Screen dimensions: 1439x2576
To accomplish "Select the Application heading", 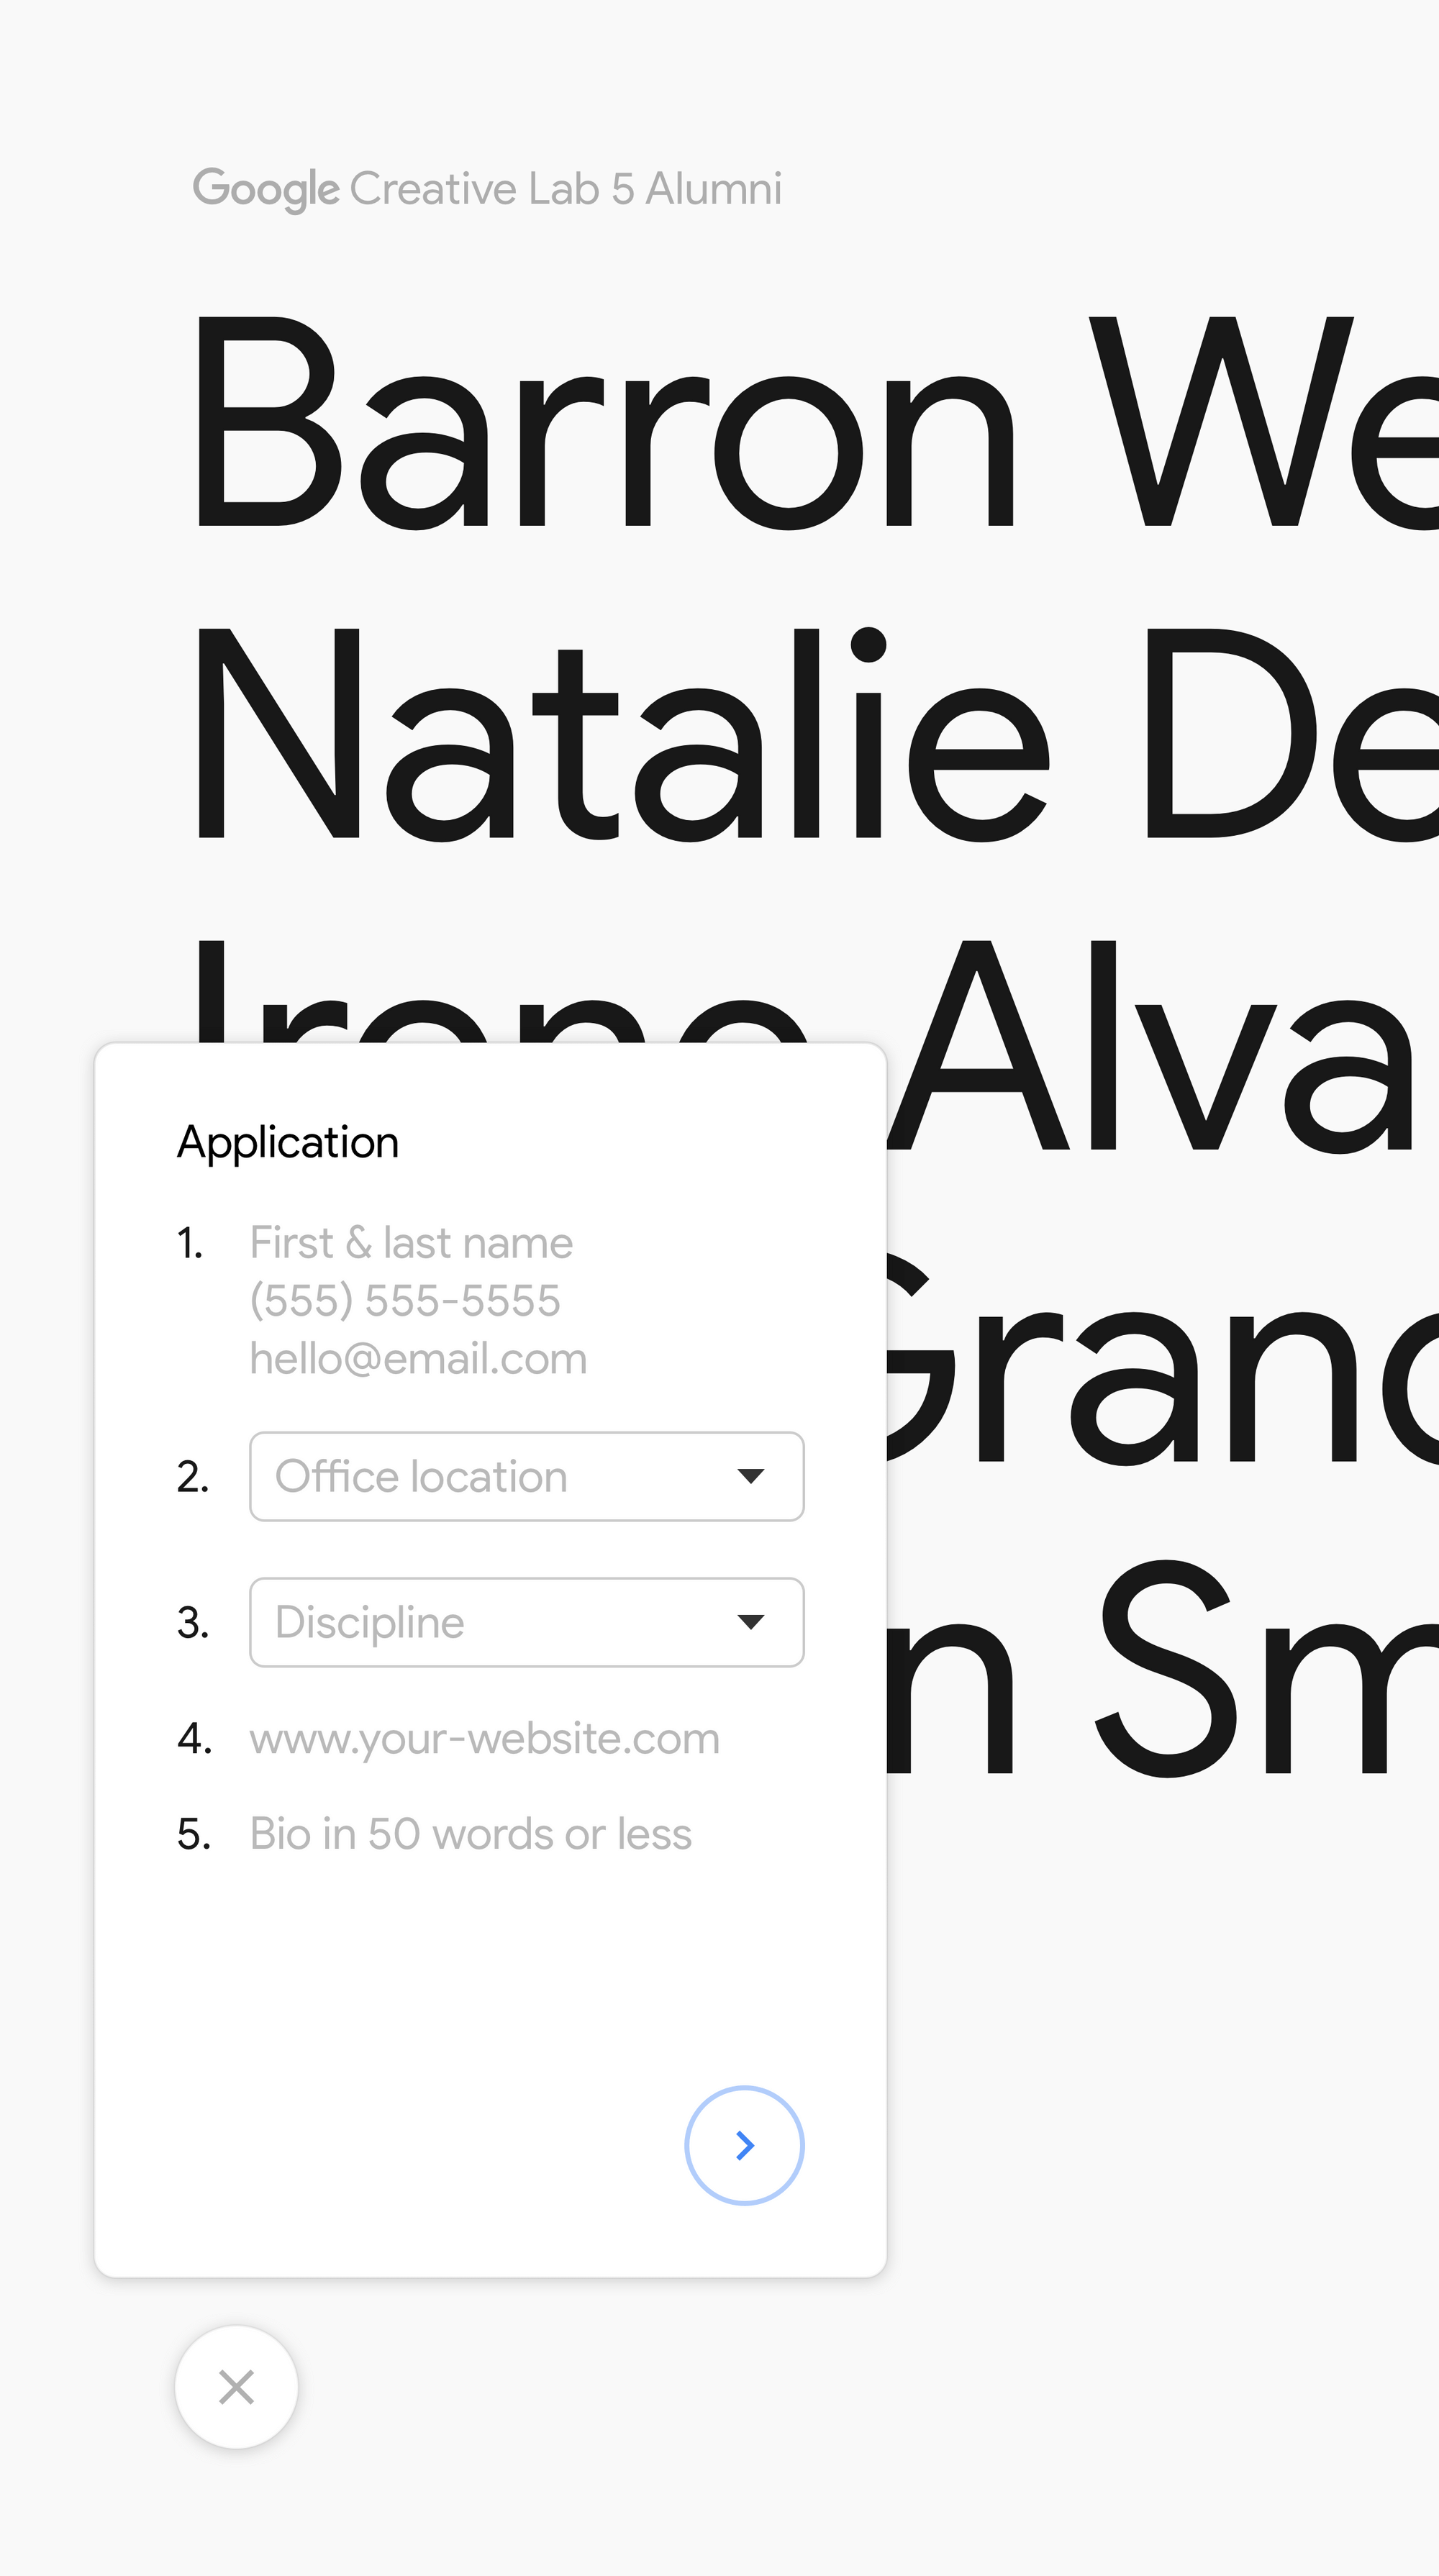I will coord(287,1141).
